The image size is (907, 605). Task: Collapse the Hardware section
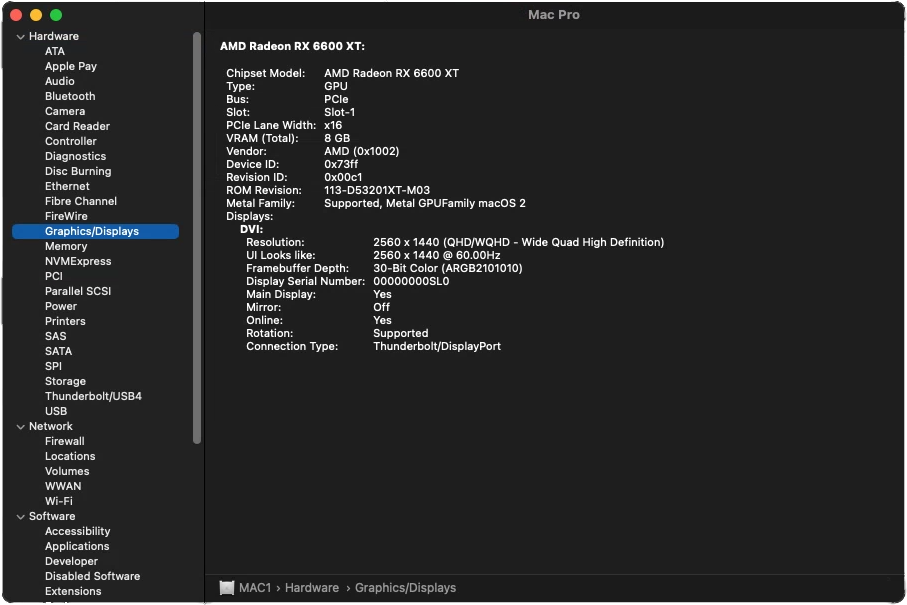[21, 36]
